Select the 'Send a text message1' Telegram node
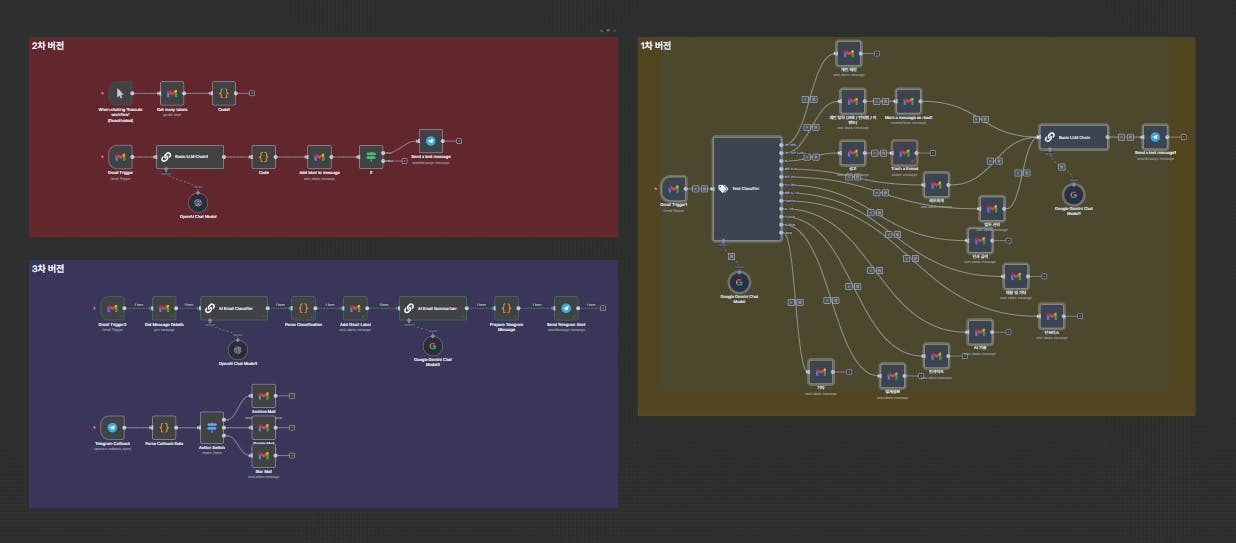 click(x=1154, y=137)
